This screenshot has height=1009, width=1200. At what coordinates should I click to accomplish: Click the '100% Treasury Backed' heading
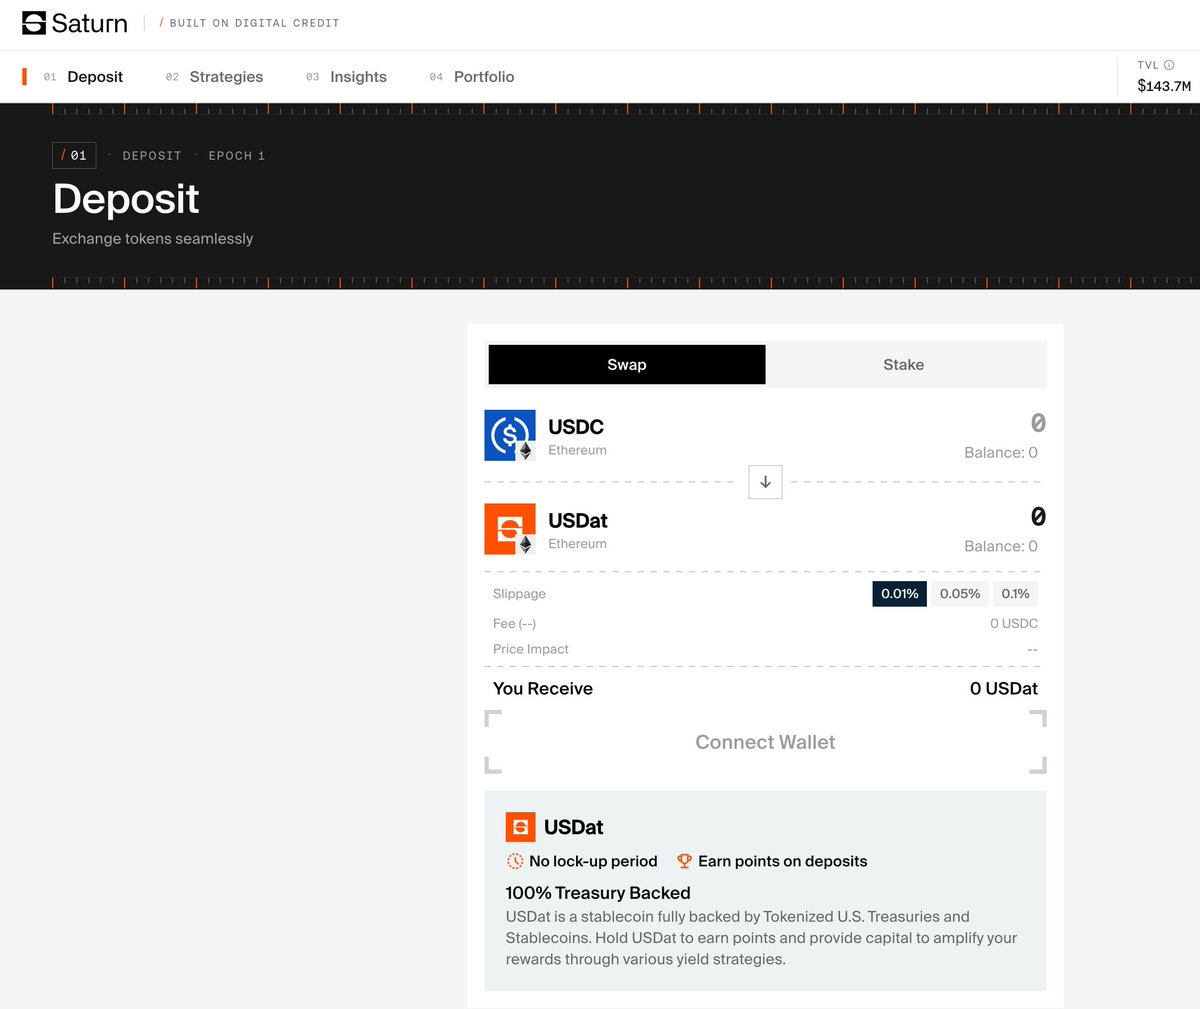[x=598, y=893]
